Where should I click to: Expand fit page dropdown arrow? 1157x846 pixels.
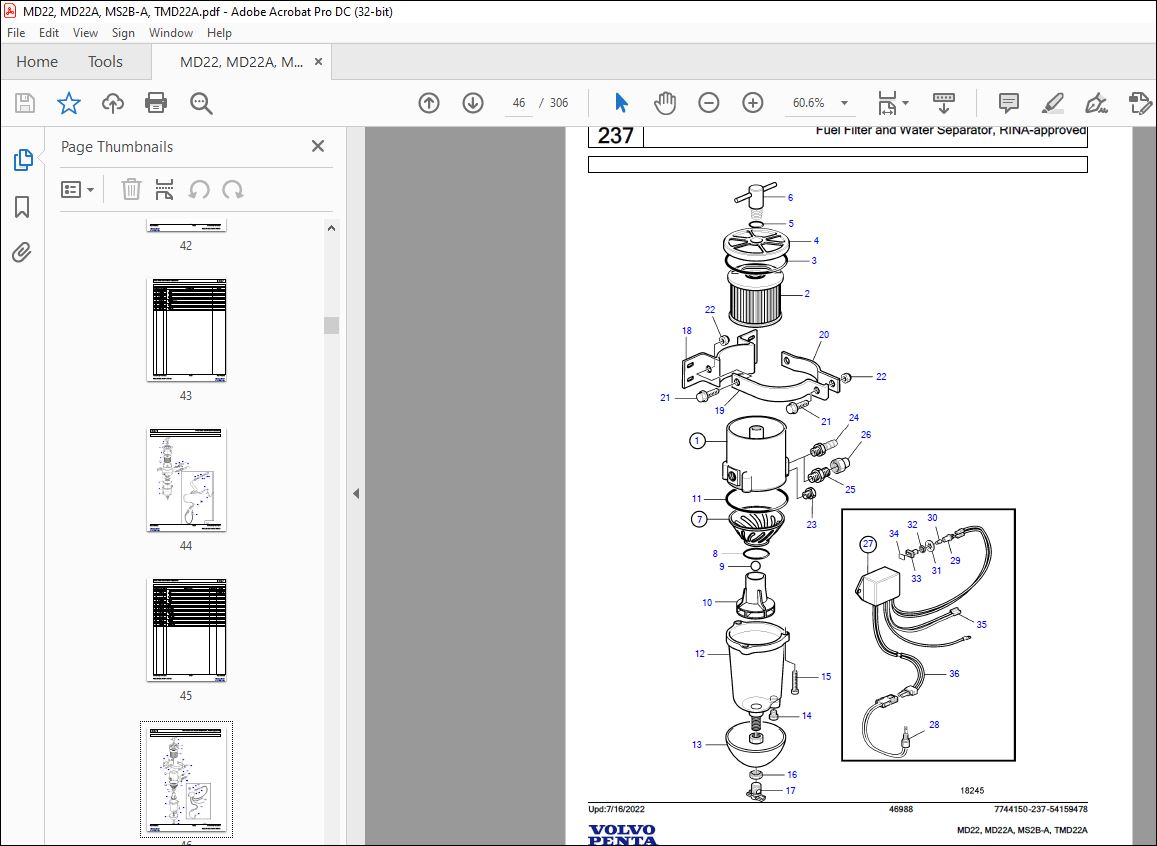pos(905,103)
